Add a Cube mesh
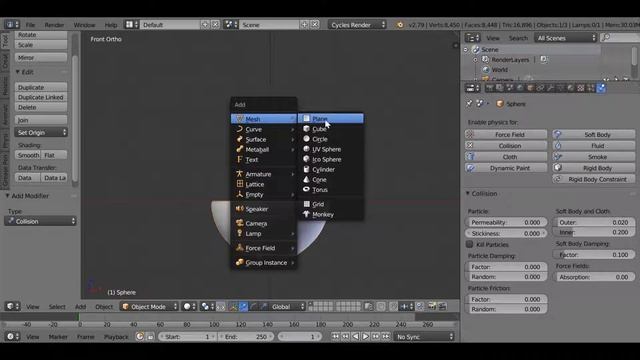Screen dimensions: 640x360 331,129
